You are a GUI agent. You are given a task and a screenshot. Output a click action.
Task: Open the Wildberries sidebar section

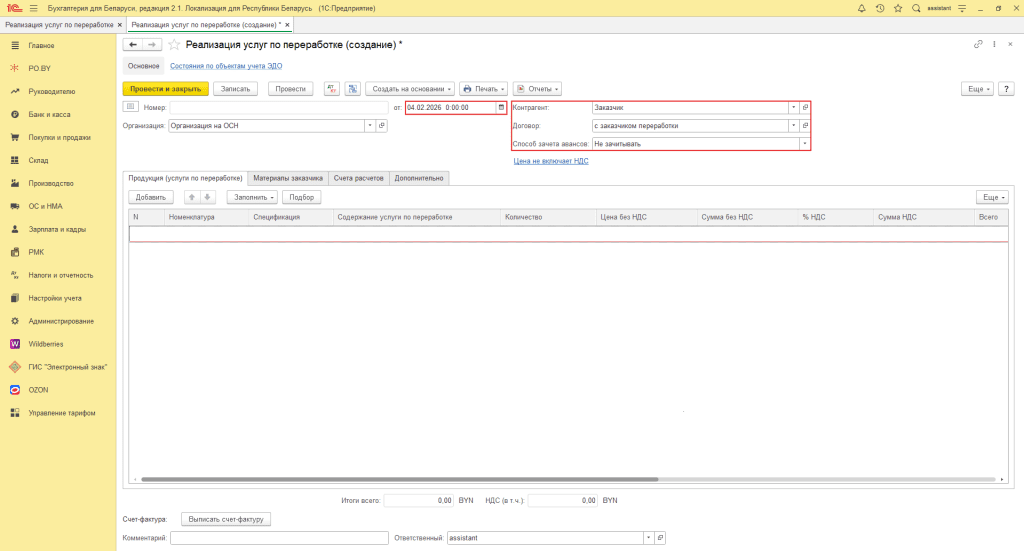tap(46, 343)
